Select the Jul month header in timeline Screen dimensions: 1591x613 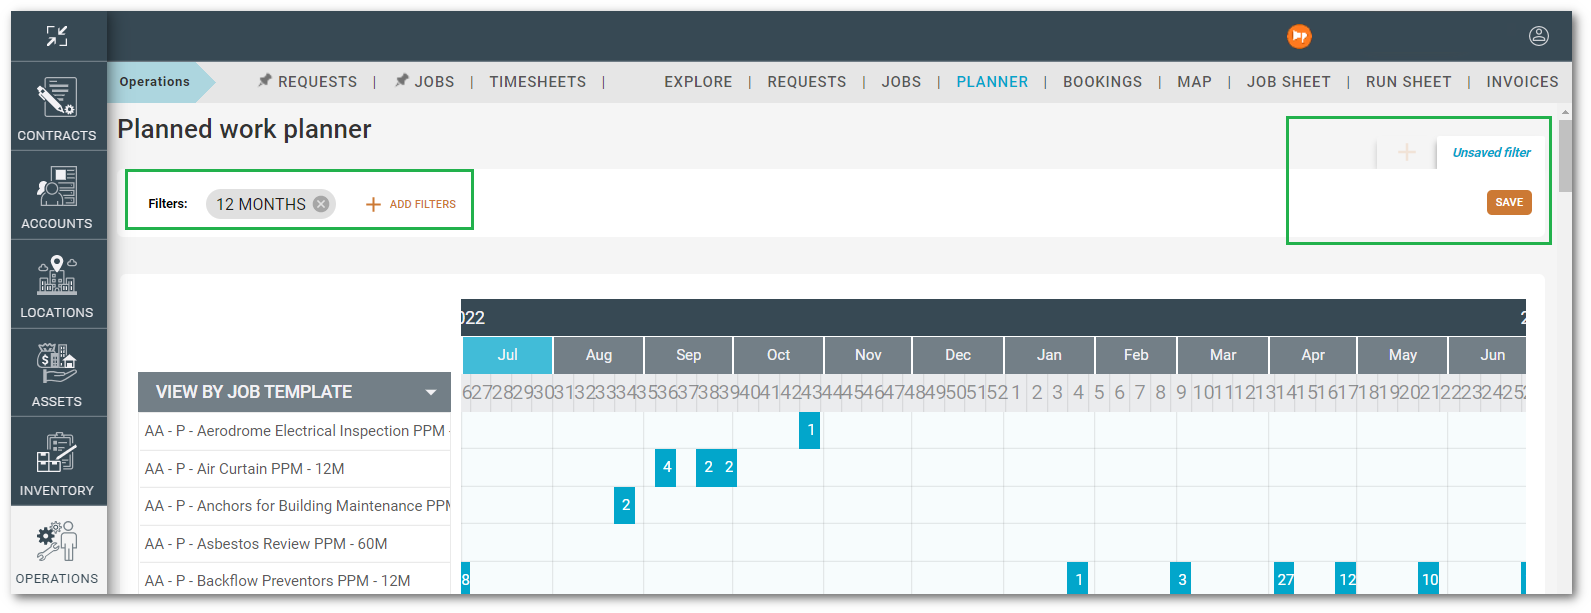(507, 355)
